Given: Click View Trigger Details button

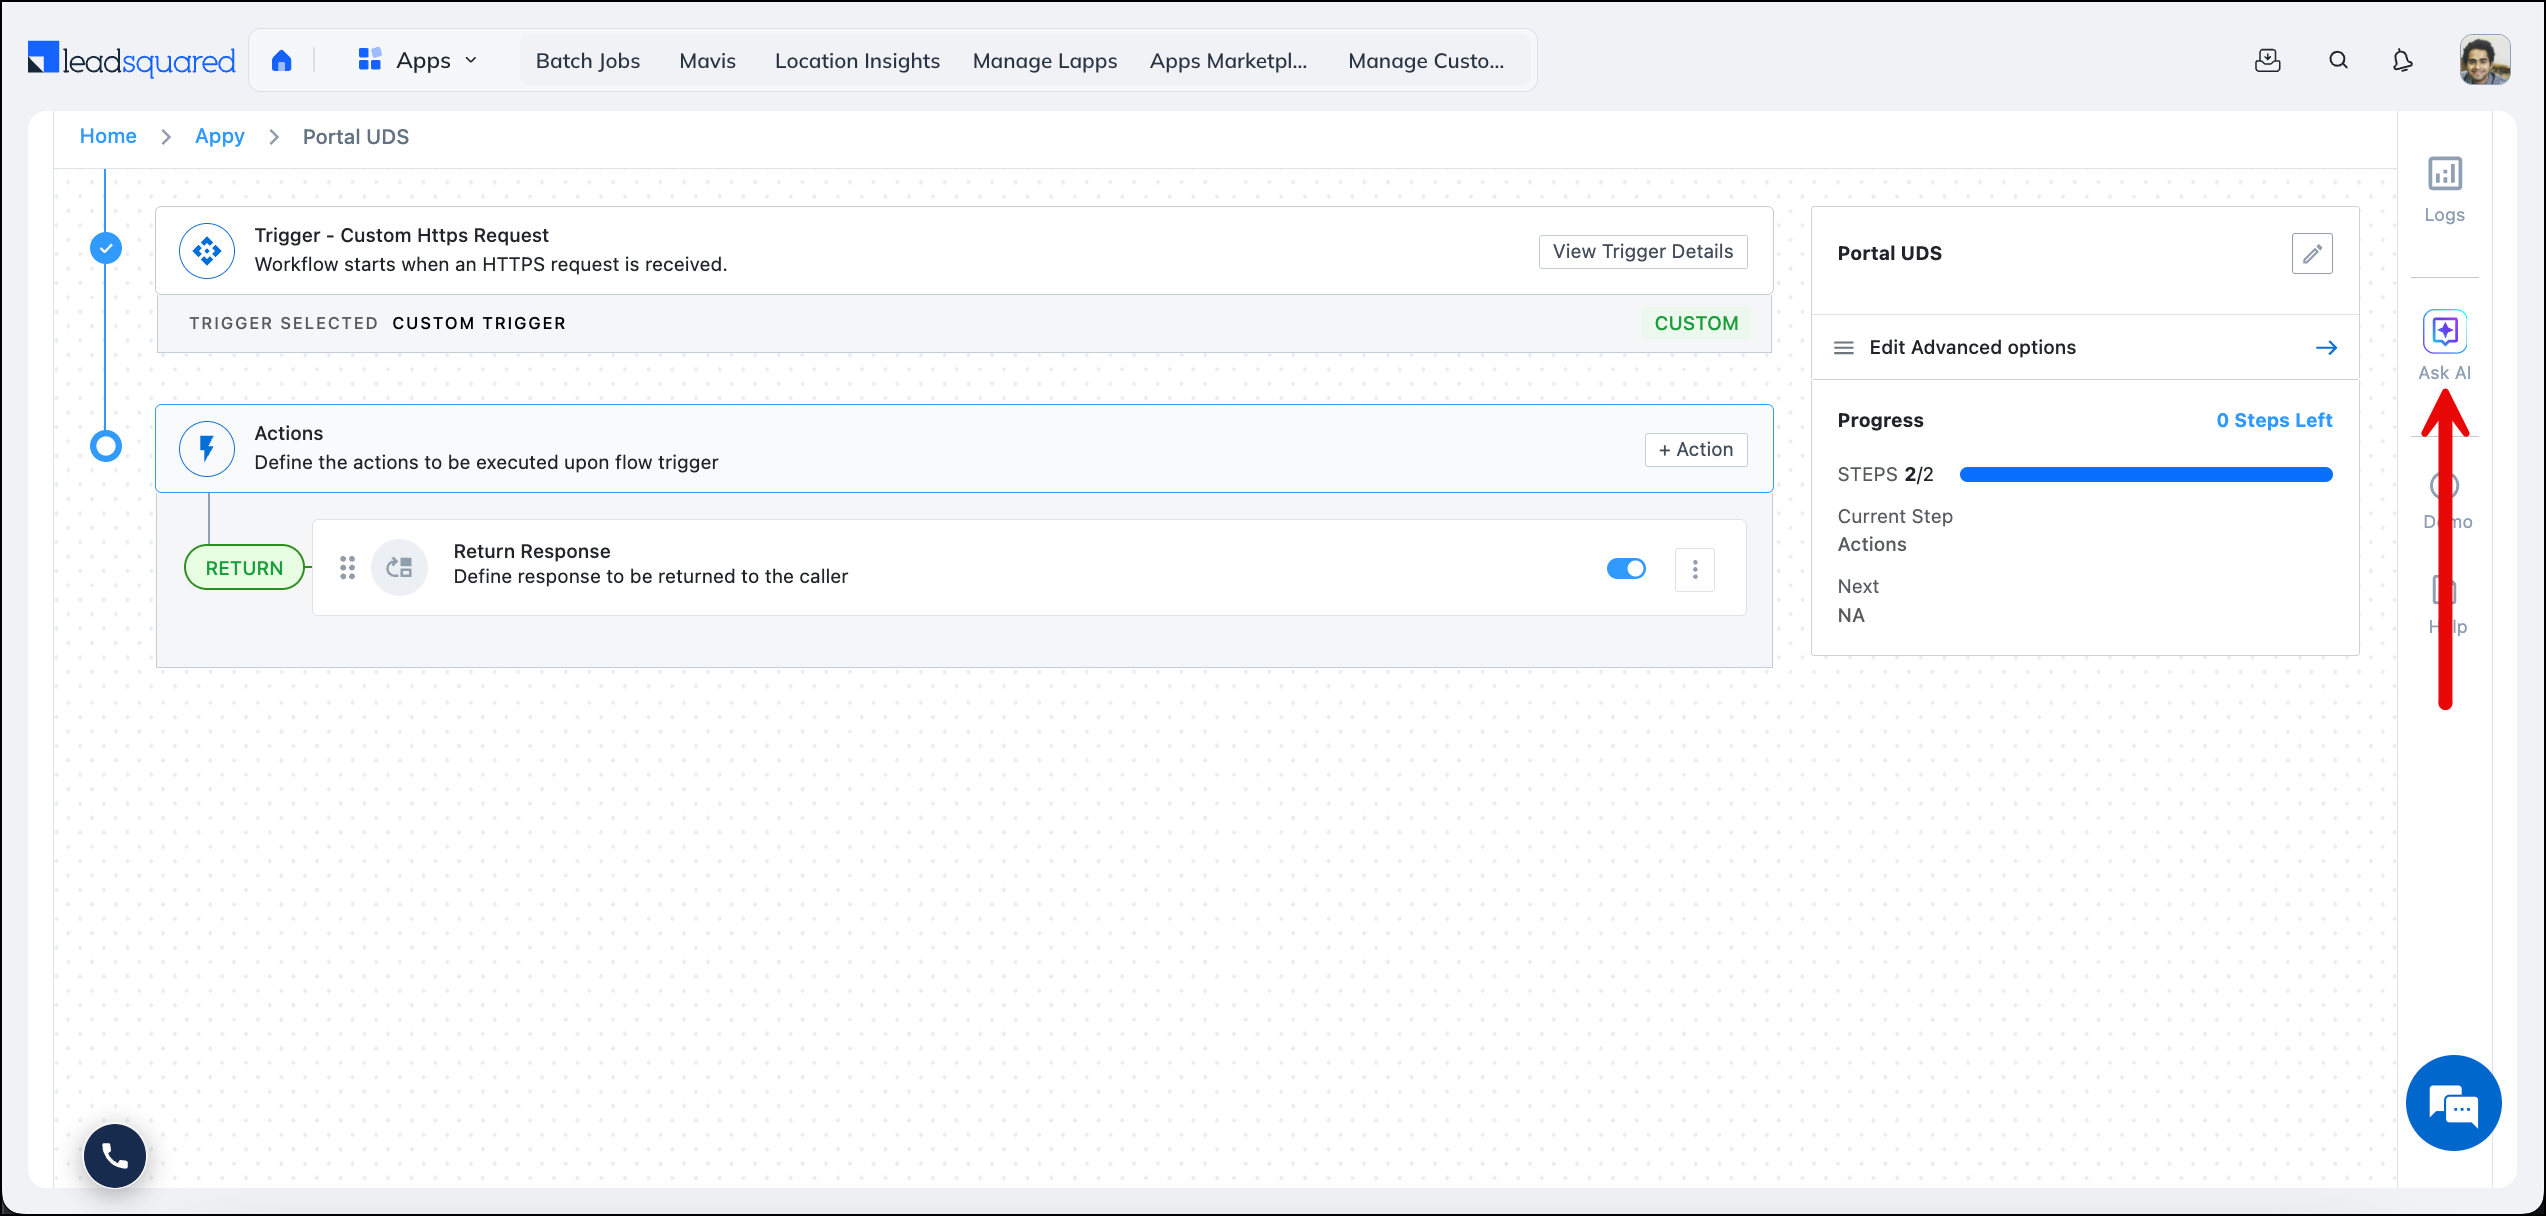Looking at the screenshot, I should tap(1642, 252).
